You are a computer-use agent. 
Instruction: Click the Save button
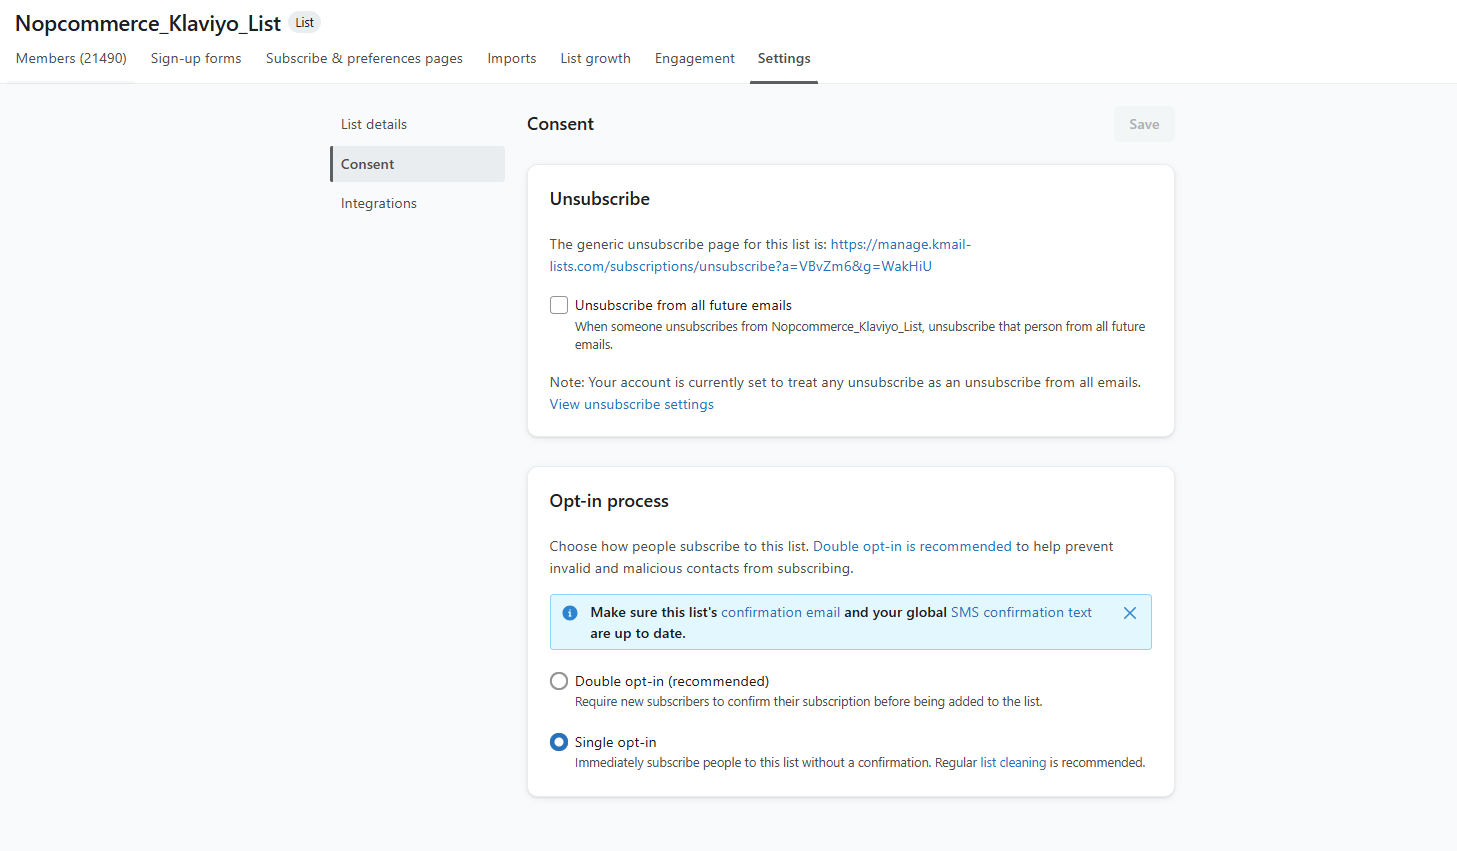[1144, 124]
